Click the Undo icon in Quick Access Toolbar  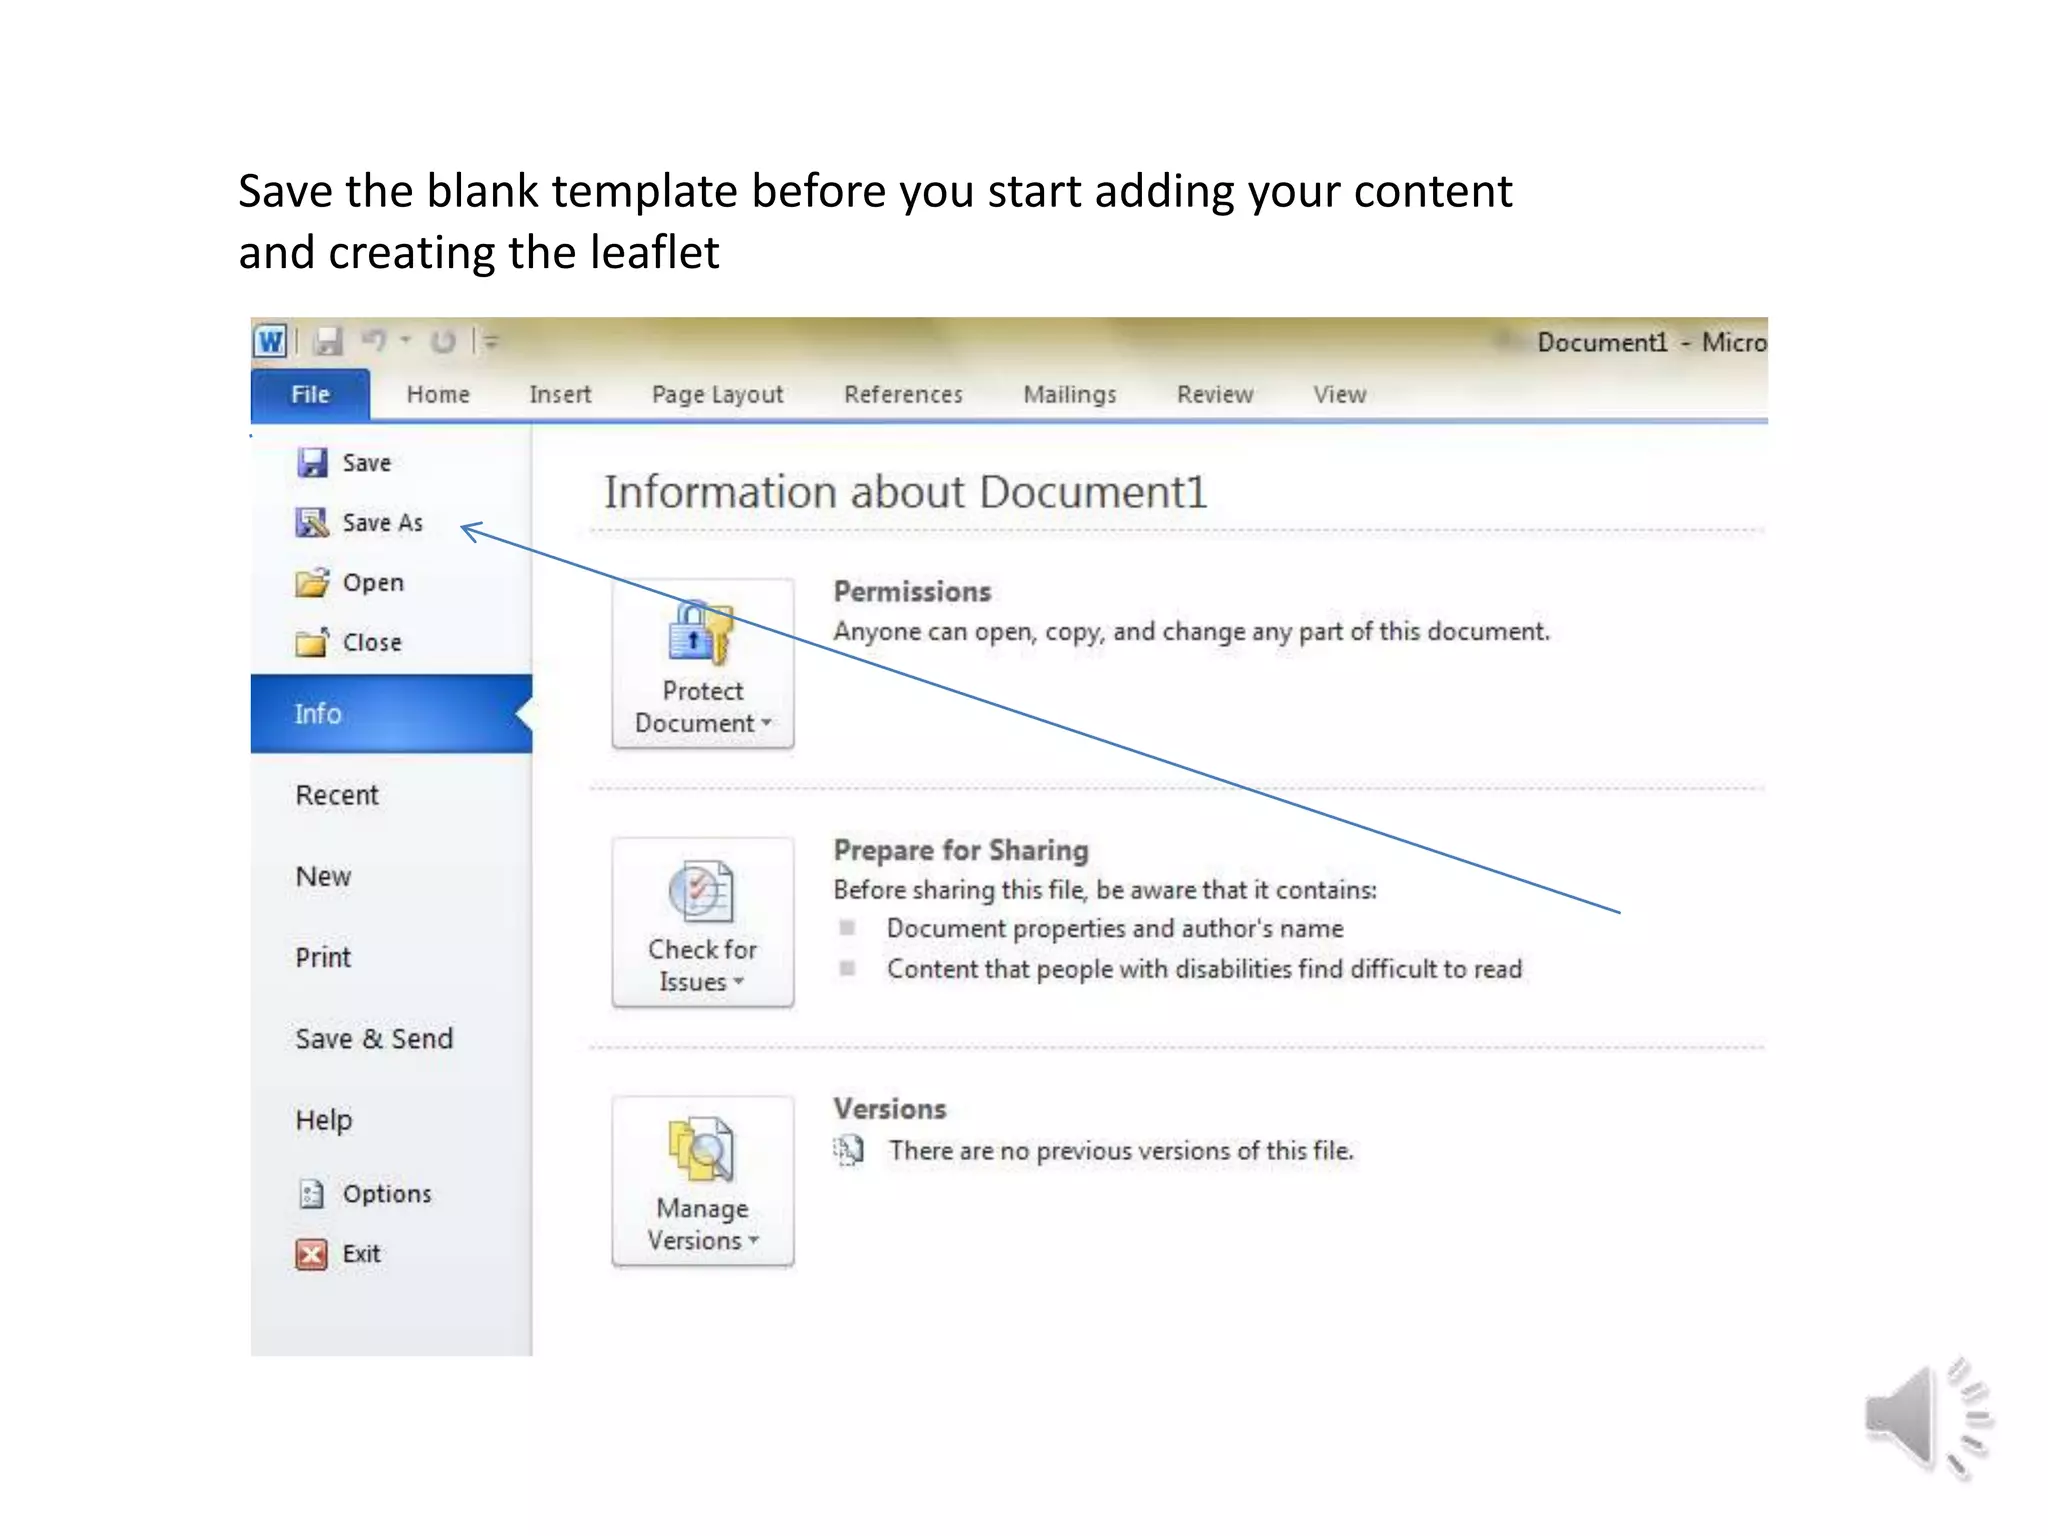374,342
